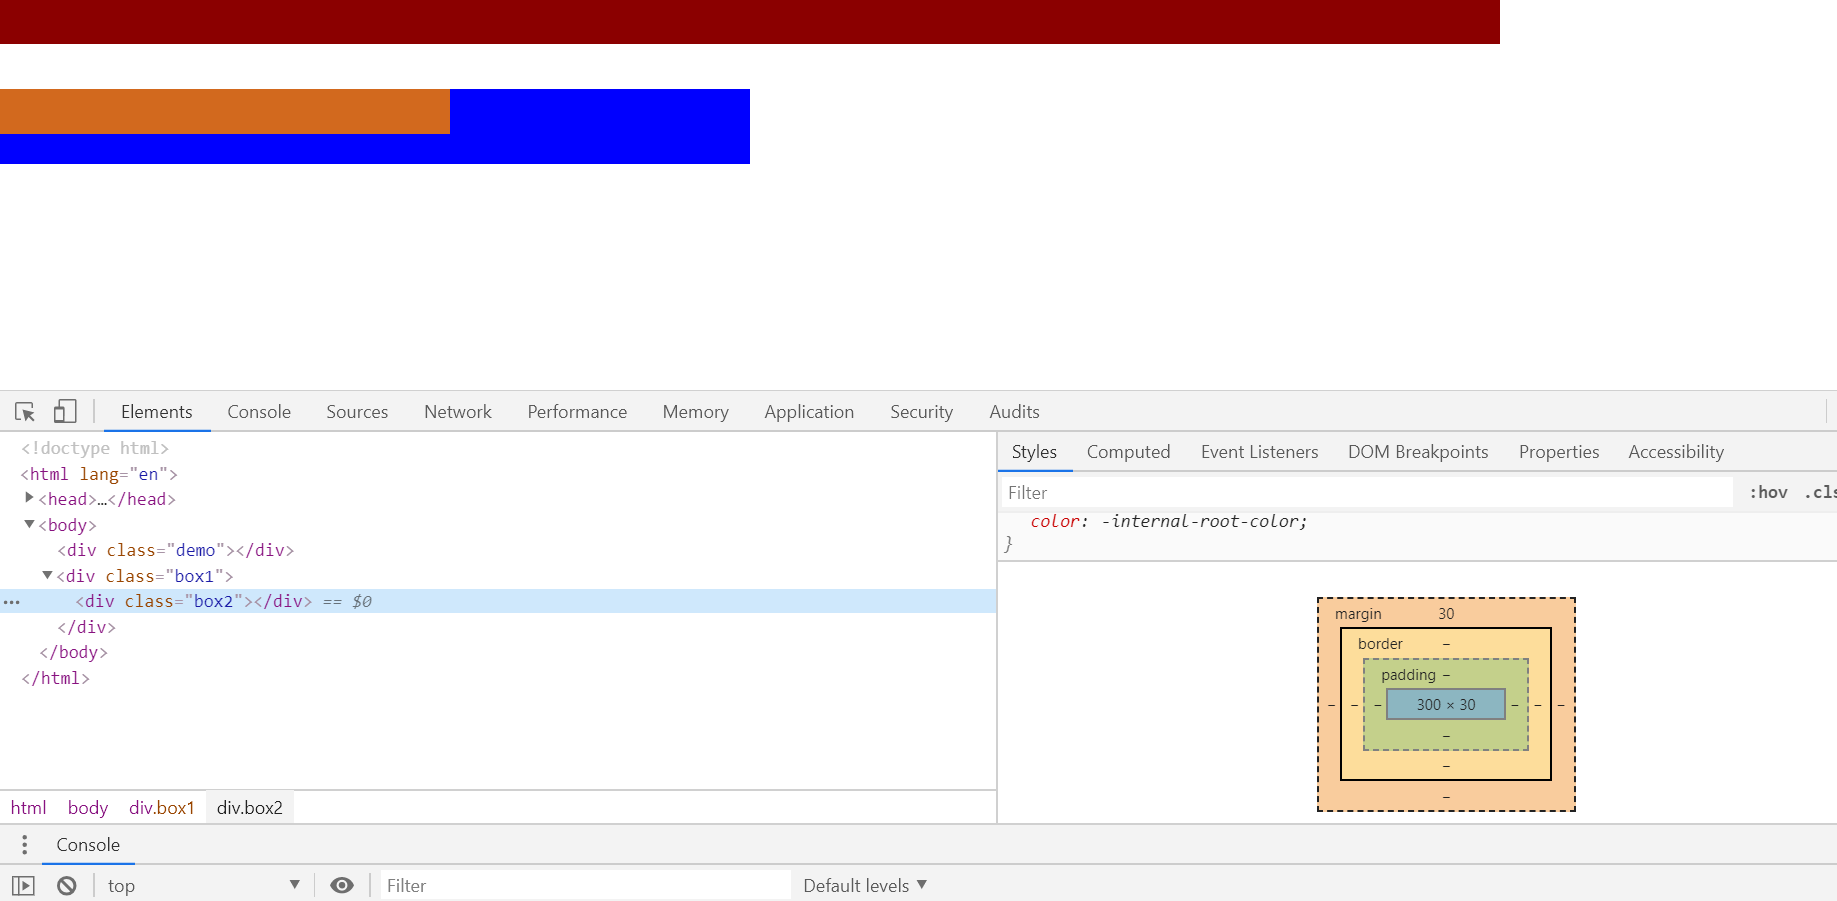Select the closing html tag line
Viewport: 1837px width, 901px height.
(55, 678)
